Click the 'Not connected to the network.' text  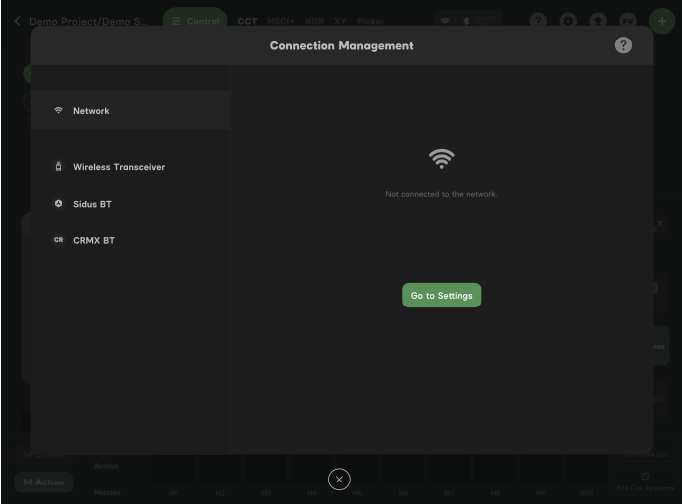441,194
